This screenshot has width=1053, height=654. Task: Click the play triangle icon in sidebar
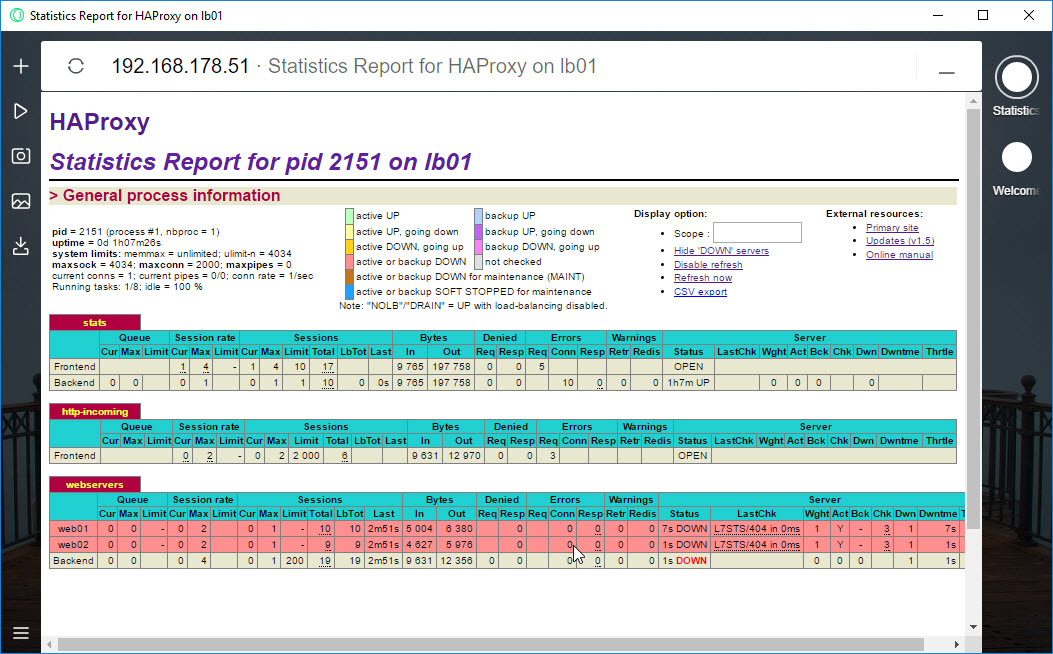pyautogui.click(x=21, y=111)
